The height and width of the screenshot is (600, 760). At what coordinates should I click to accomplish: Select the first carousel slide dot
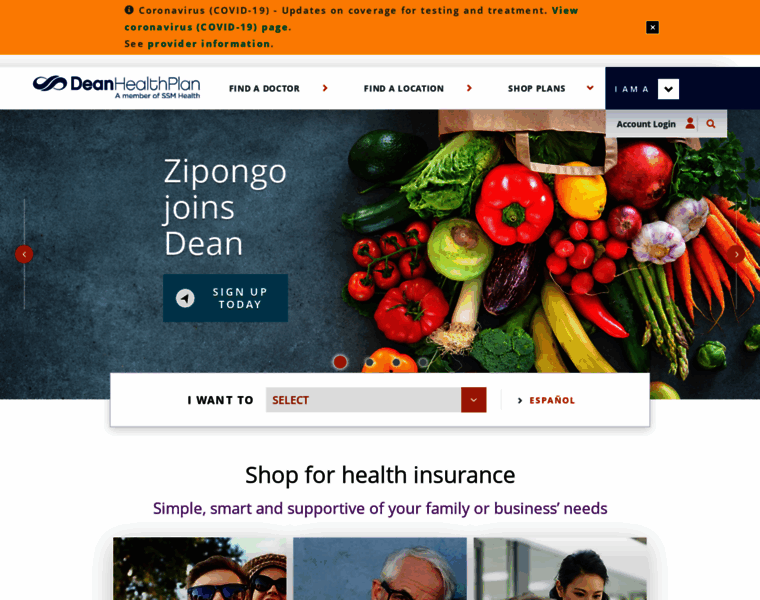click(x=340, y=362)
